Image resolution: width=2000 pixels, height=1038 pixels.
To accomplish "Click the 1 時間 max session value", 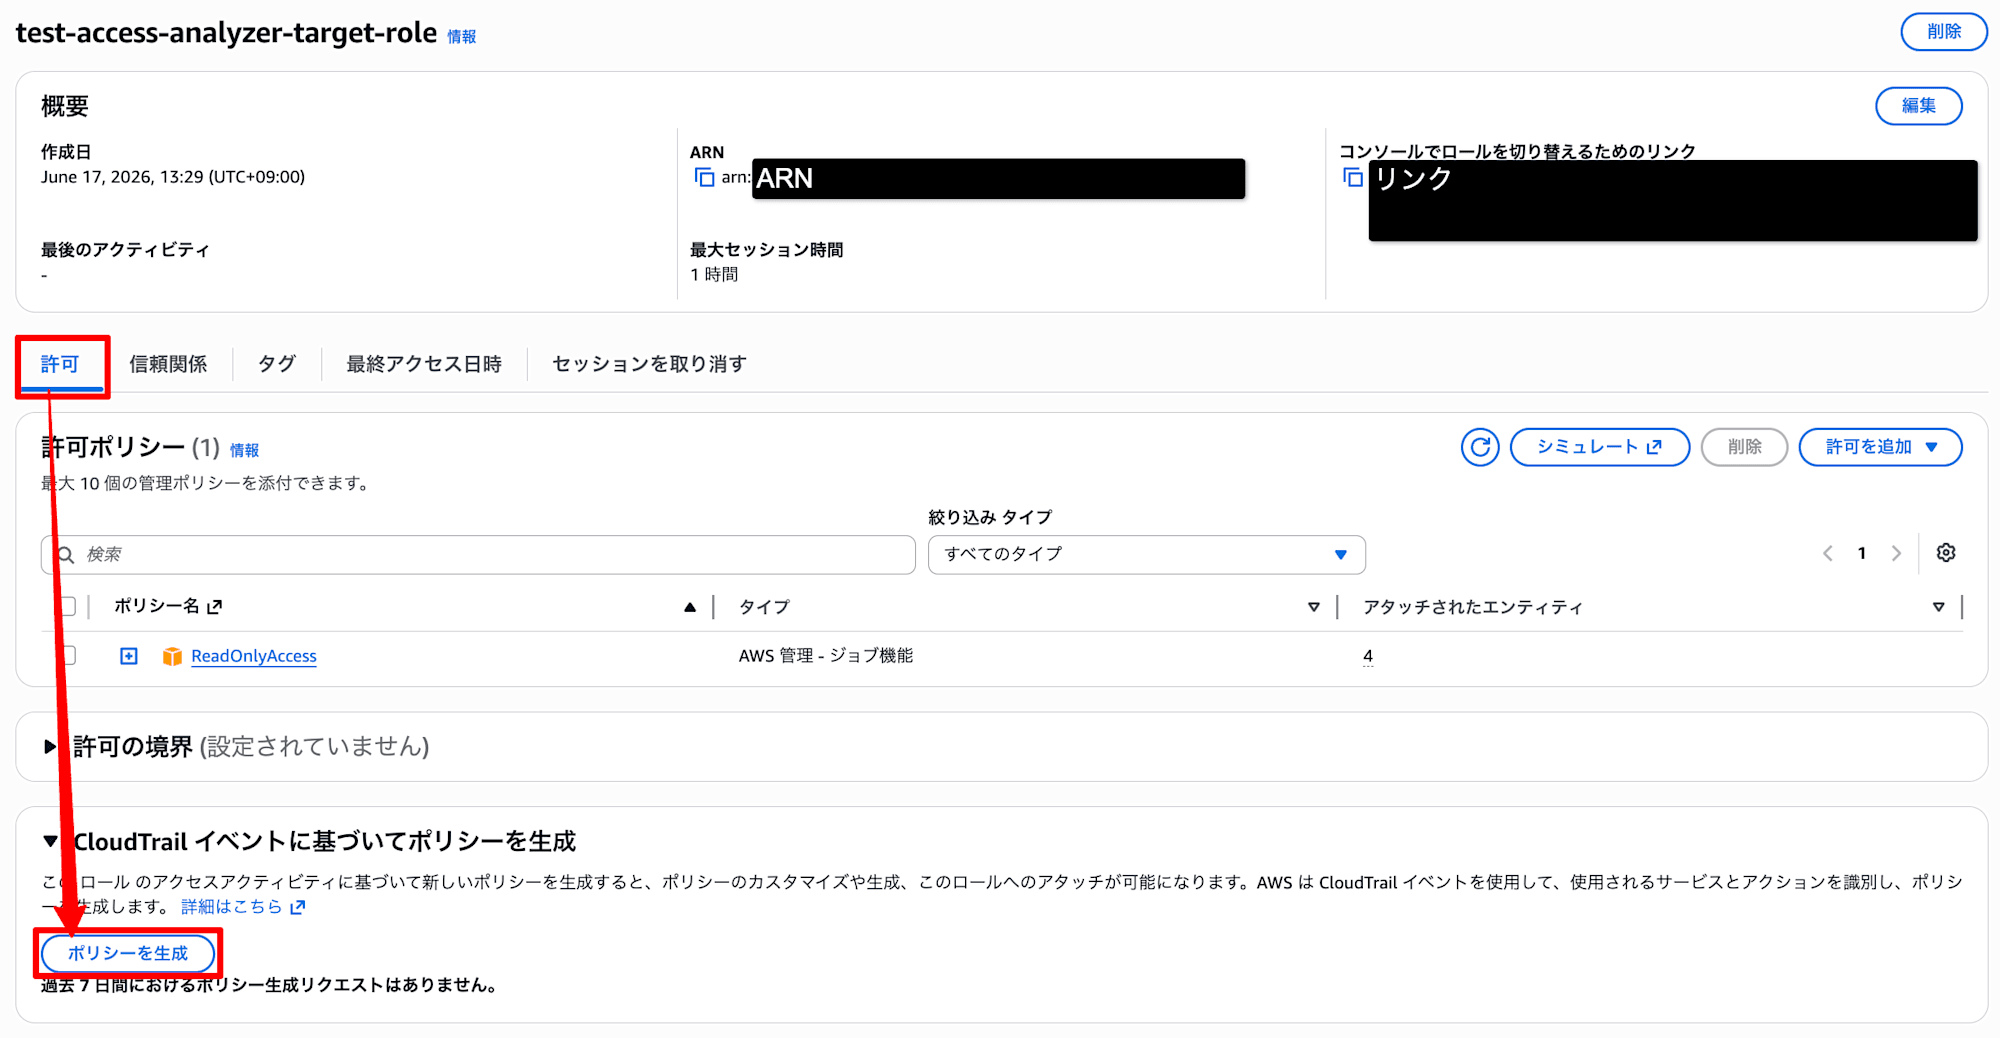I will click(x=714, y=274).
